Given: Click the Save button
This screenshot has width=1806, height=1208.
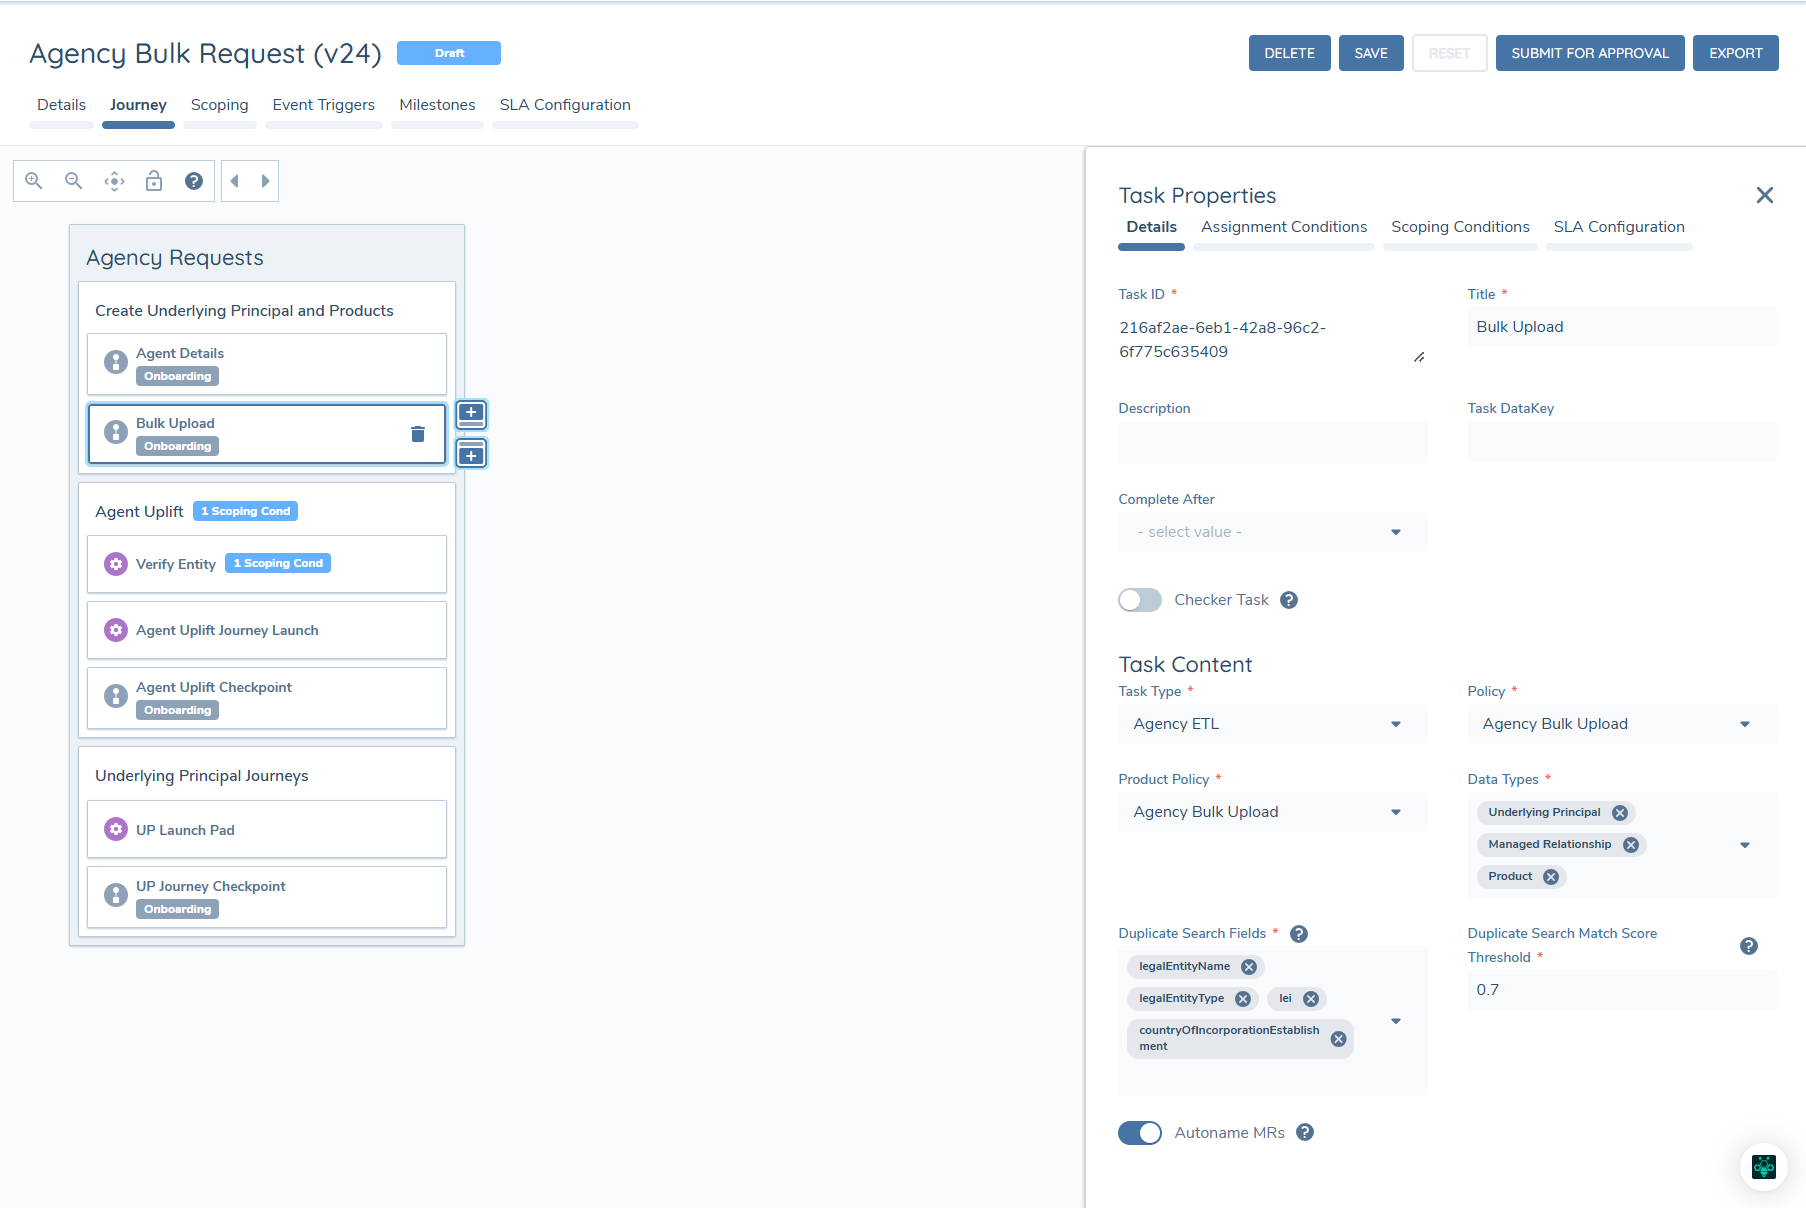Looking at the screenshot, I should tap(1371, 53).
